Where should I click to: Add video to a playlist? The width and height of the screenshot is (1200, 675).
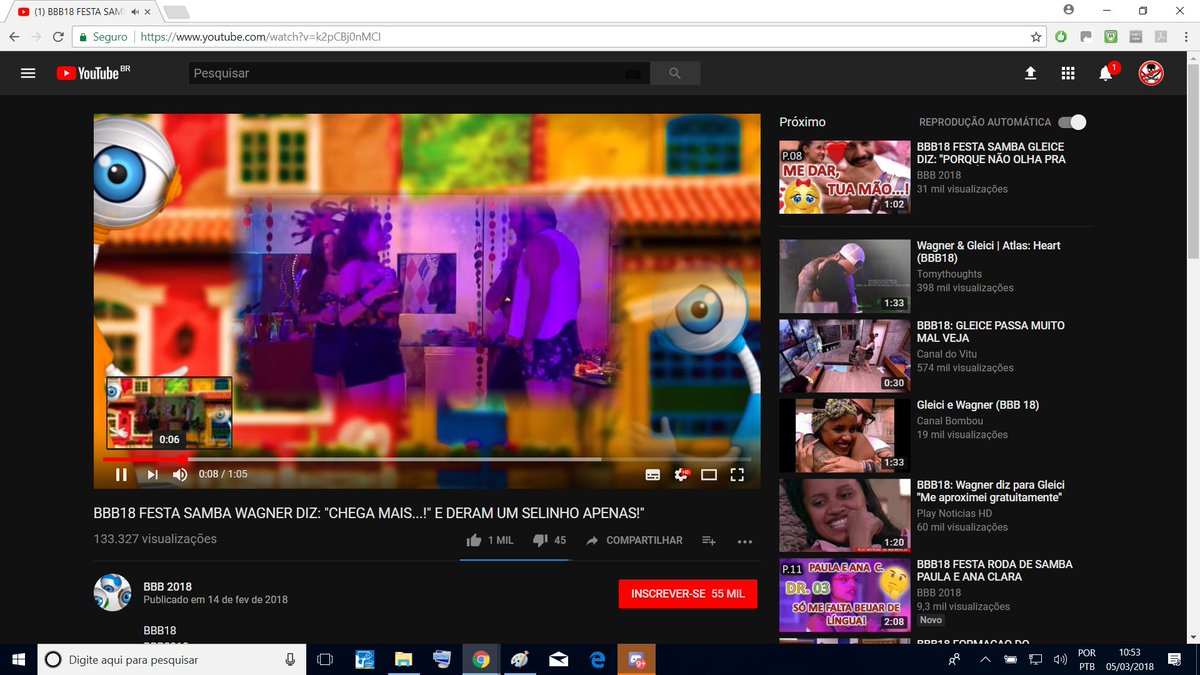pyautogui.click(x=709, y=540)
